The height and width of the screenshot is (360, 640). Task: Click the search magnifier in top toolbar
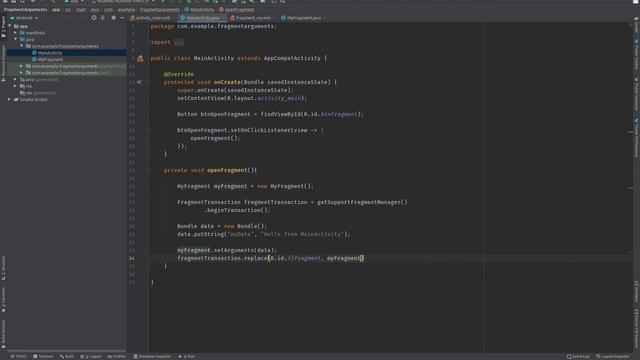[283, 2]
